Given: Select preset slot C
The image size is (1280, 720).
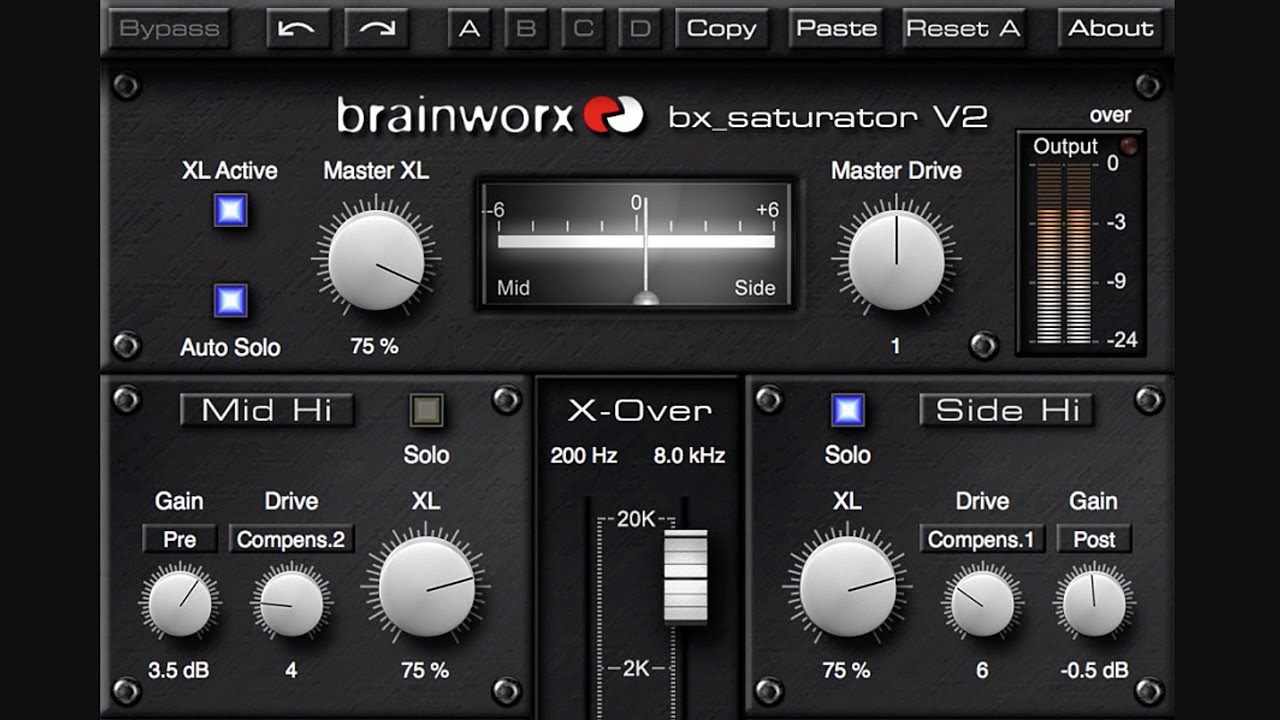Looking at the screenshot, I should [583, 28].
